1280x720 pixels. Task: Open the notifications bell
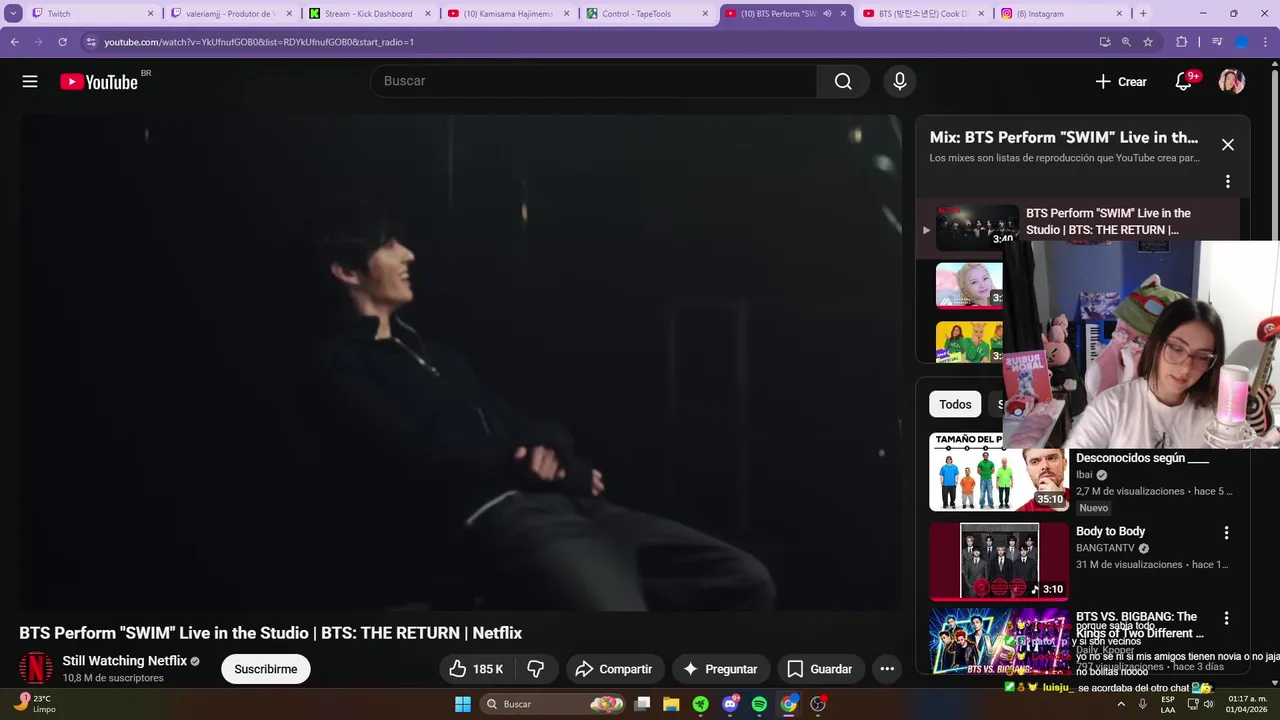pos(1183,82)
